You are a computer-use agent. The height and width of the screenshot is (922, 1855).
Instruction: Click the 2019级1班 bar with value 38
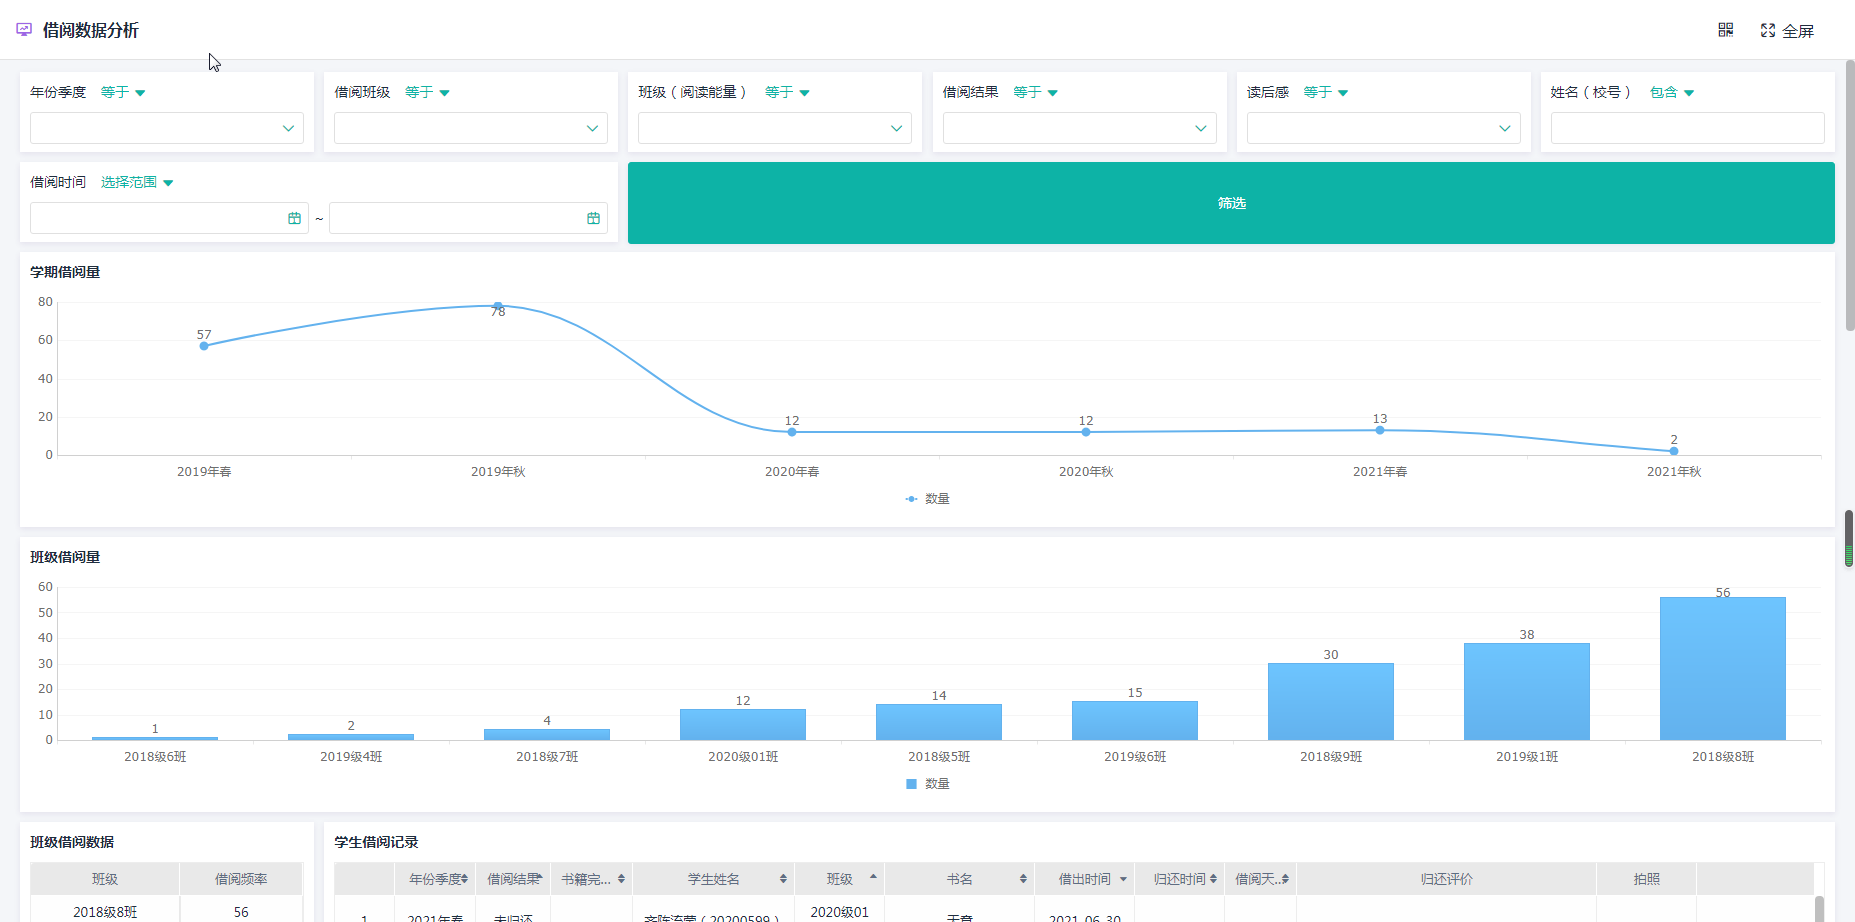(1526, 692)
